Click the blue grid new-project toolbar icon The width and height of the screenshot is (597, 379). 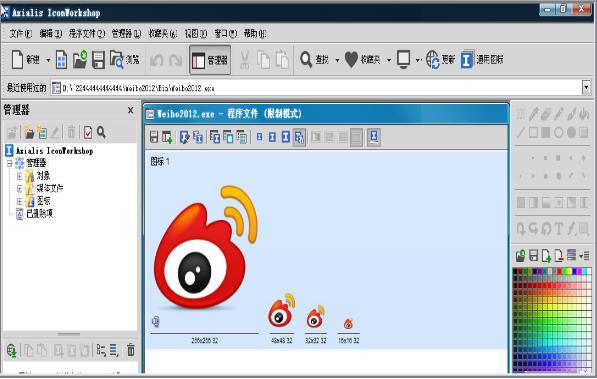click(61, 60)
